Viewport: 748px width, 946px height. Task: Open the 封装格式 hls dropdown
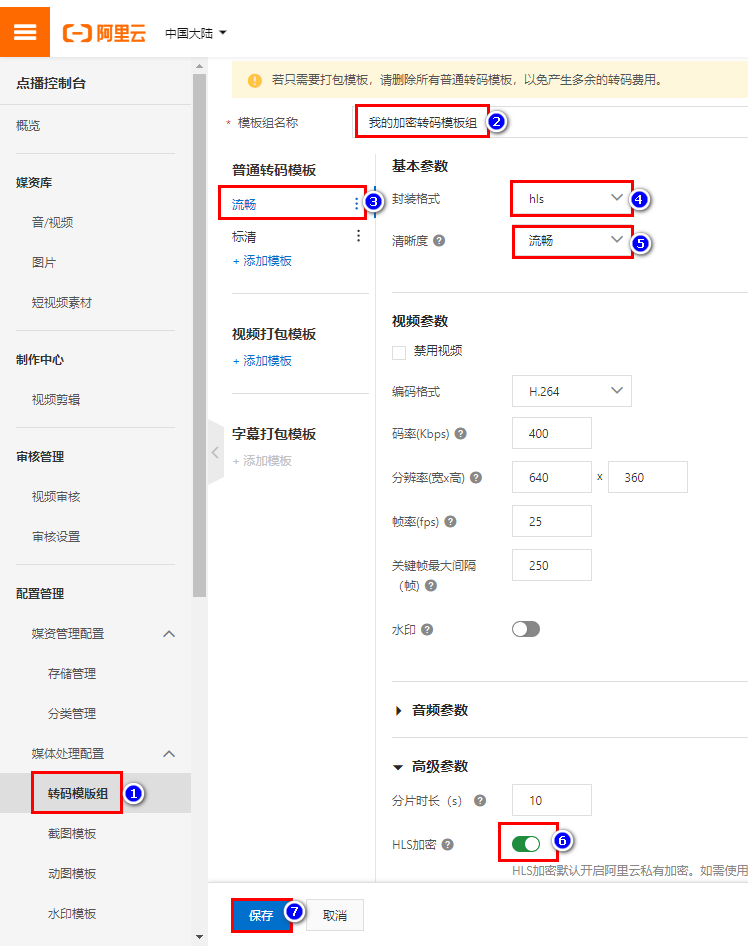[x=572, y=199]
